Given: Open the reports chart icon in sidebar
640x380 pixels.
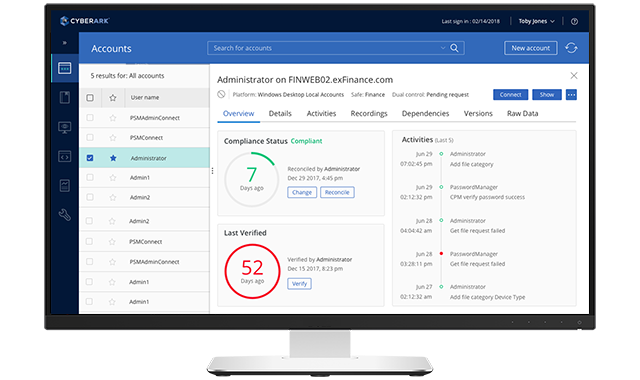Looking at the screenshot, I should click(x=64, y=186).
